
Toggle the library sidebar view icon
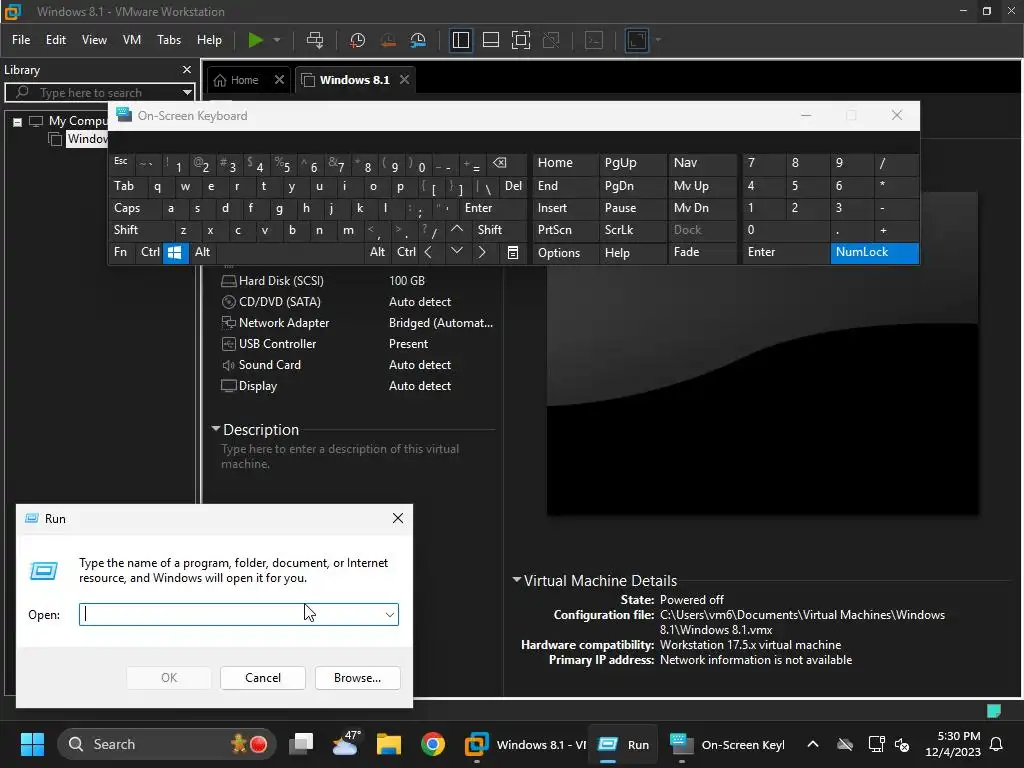tap(460, 40)
